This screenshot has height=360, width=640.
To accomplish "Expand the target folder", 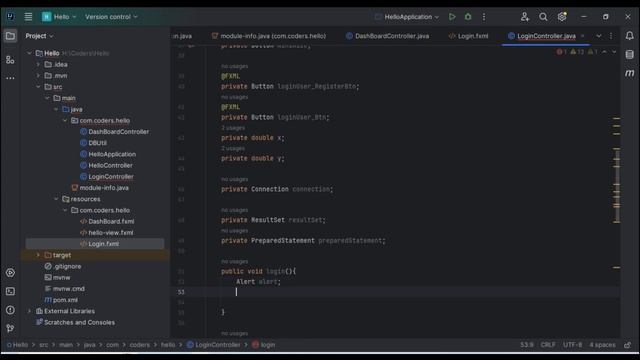I will coord(38,255).
